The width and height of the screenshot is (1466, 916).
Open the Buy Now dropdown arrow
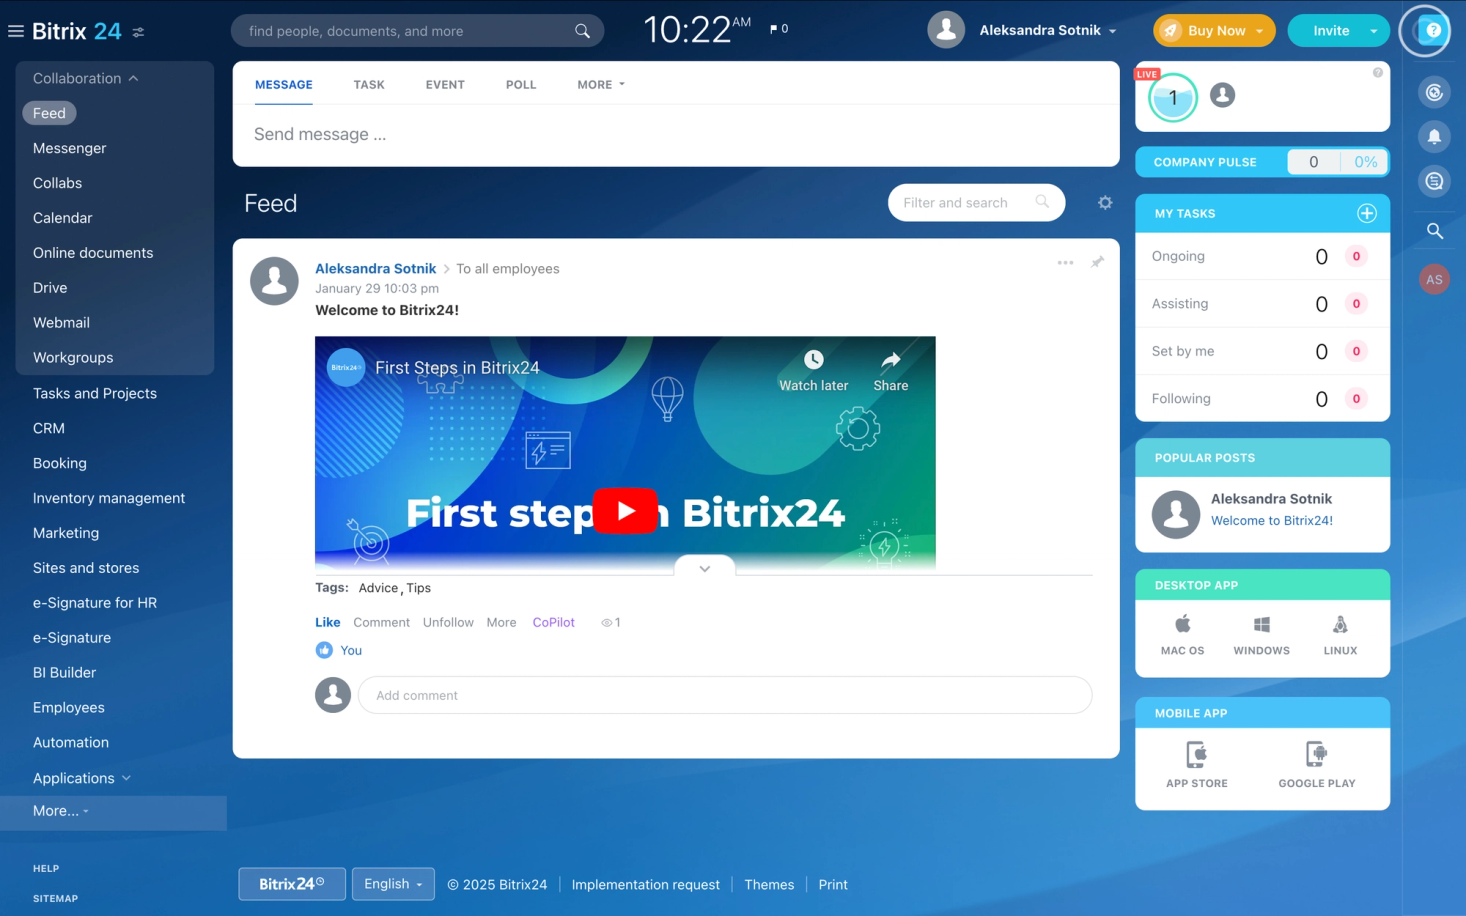[1259, 31]
